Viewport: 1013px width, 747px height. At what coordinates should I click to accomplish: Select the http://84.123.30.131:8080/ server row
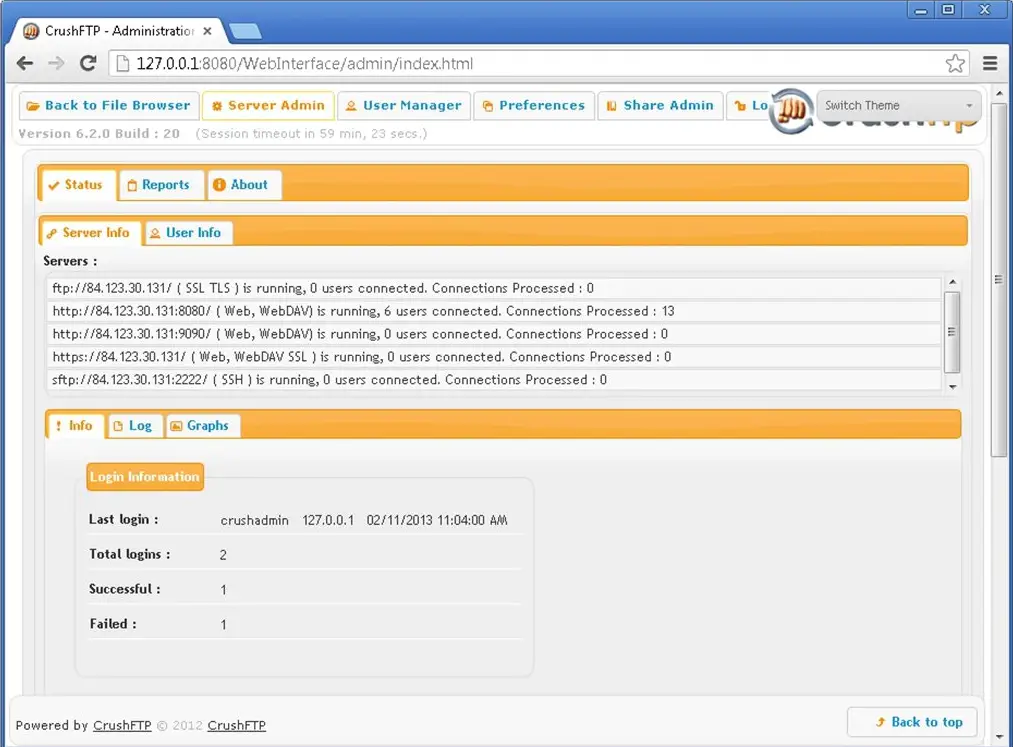[x=494, y=311]
